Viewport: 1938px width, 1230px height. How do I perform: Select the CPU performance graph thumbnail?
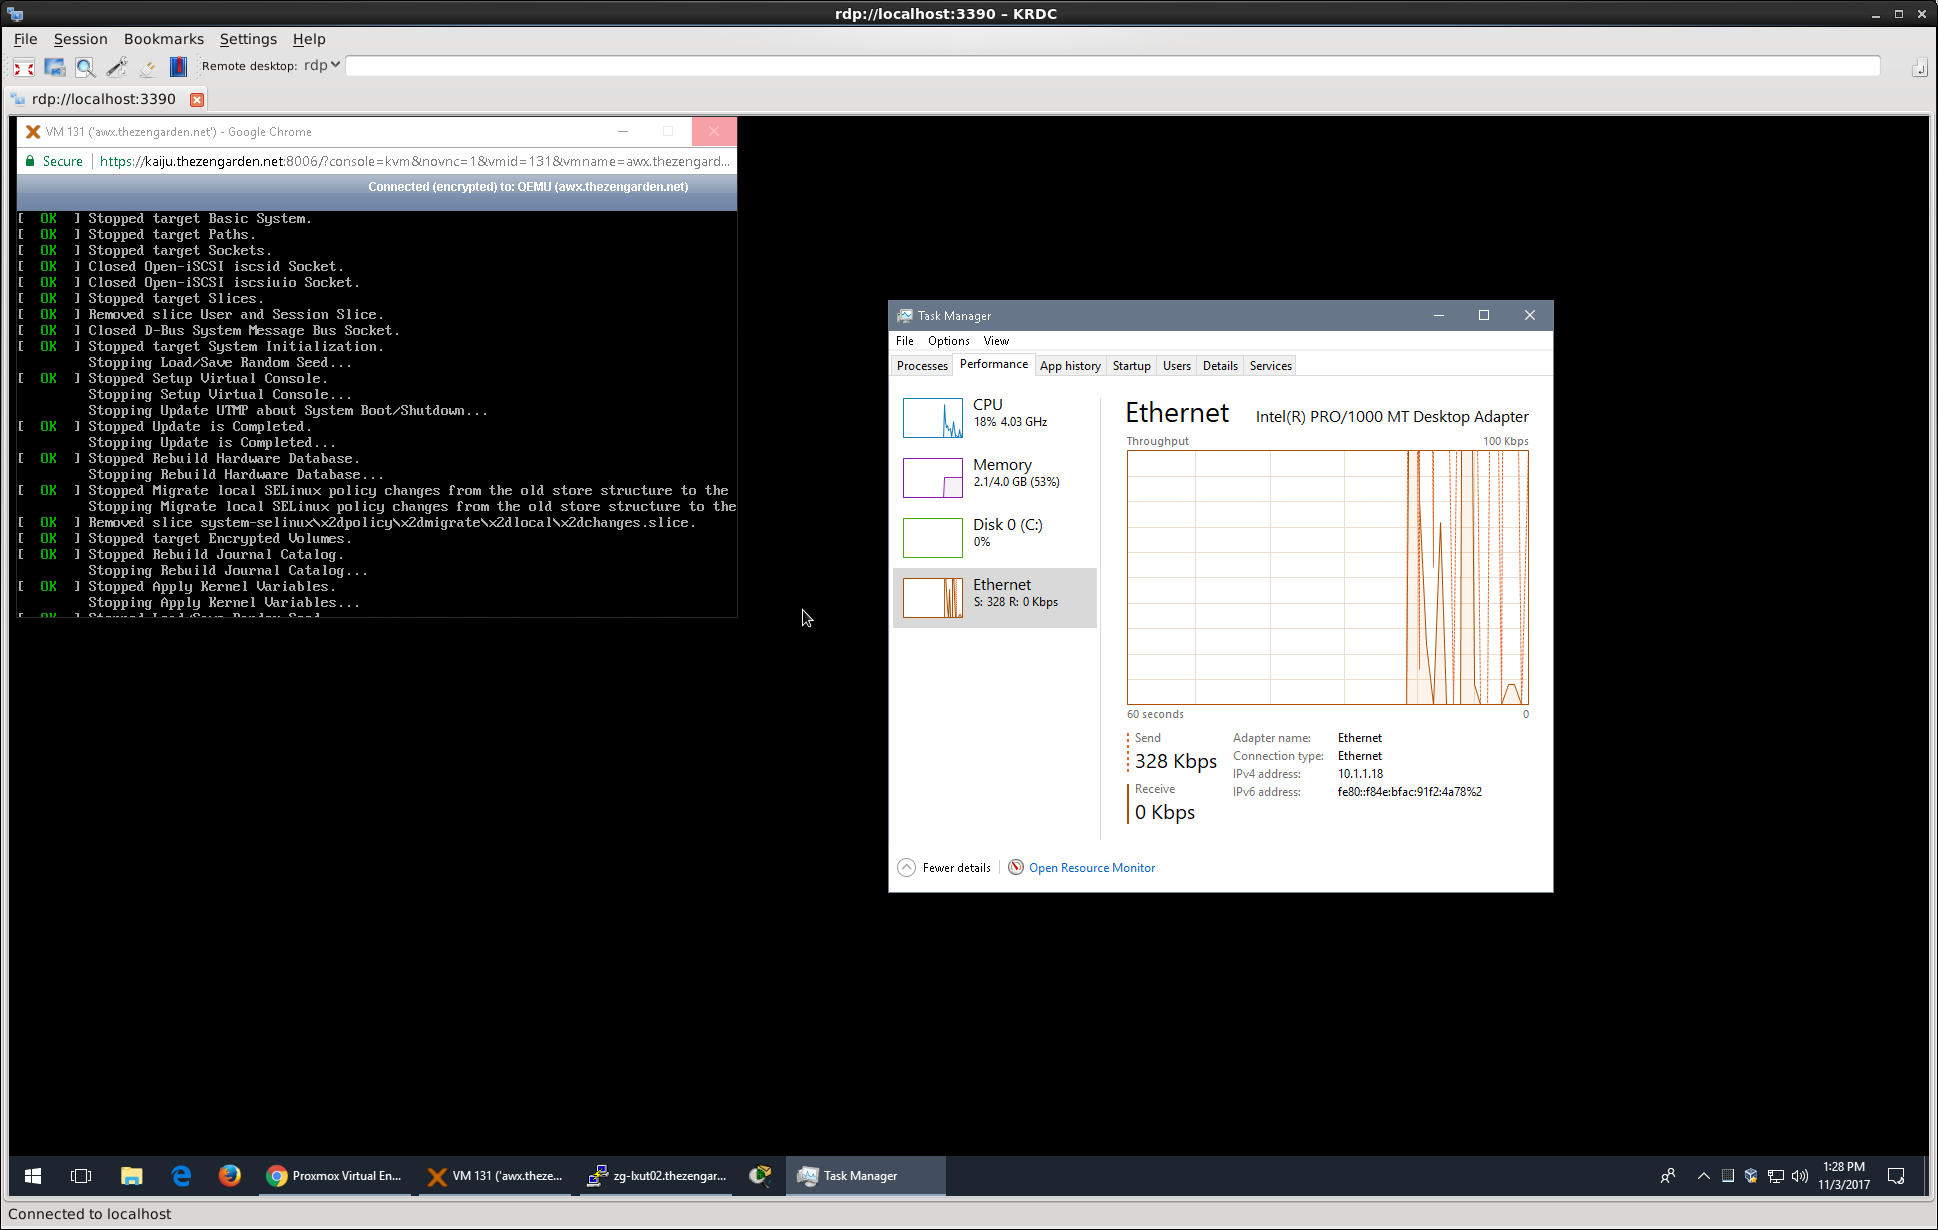click(x=933, y=418)
